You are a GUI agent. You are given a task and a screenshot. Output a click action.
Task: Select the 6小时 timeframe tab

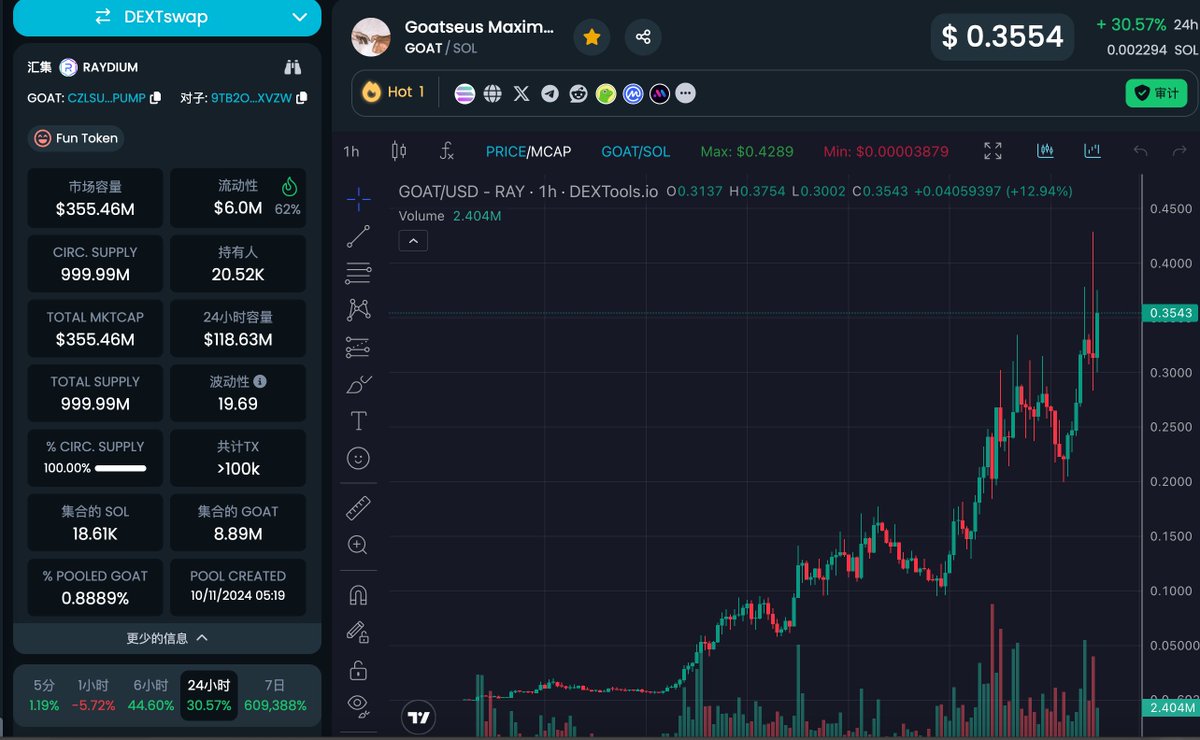point(151,695)
